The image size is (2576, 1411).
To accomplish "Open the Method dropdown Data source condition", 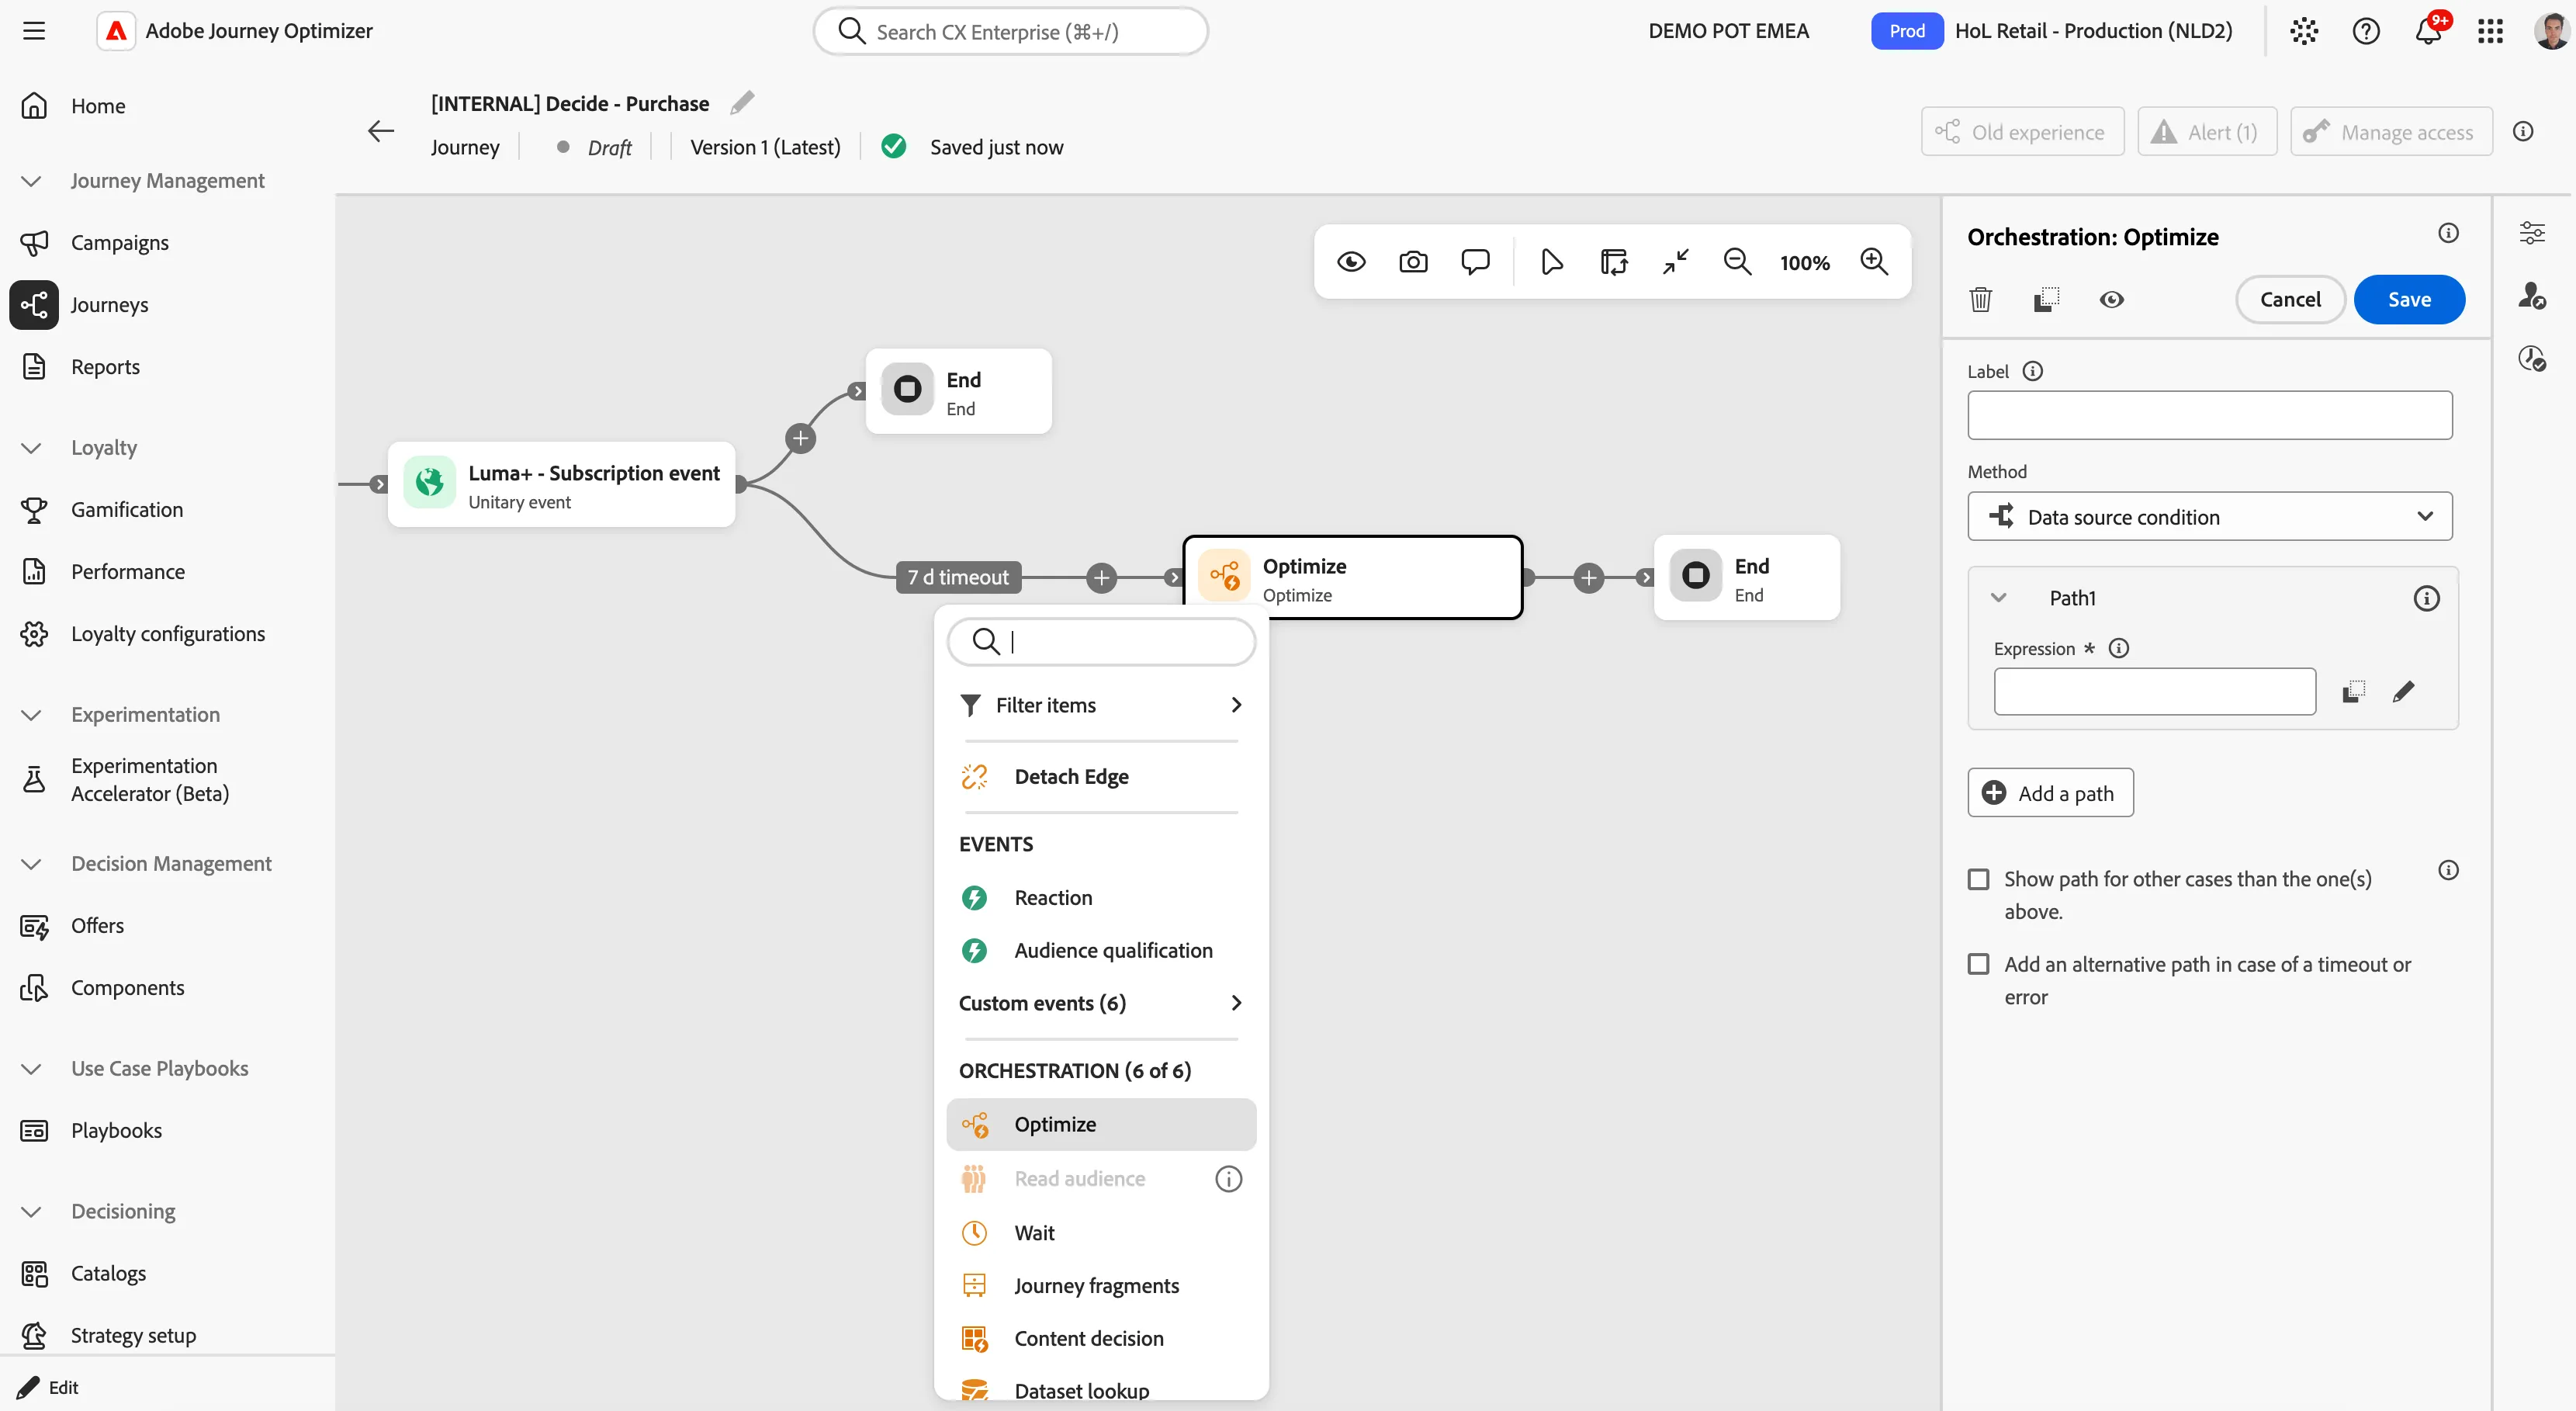I will tap(2210, 516).
